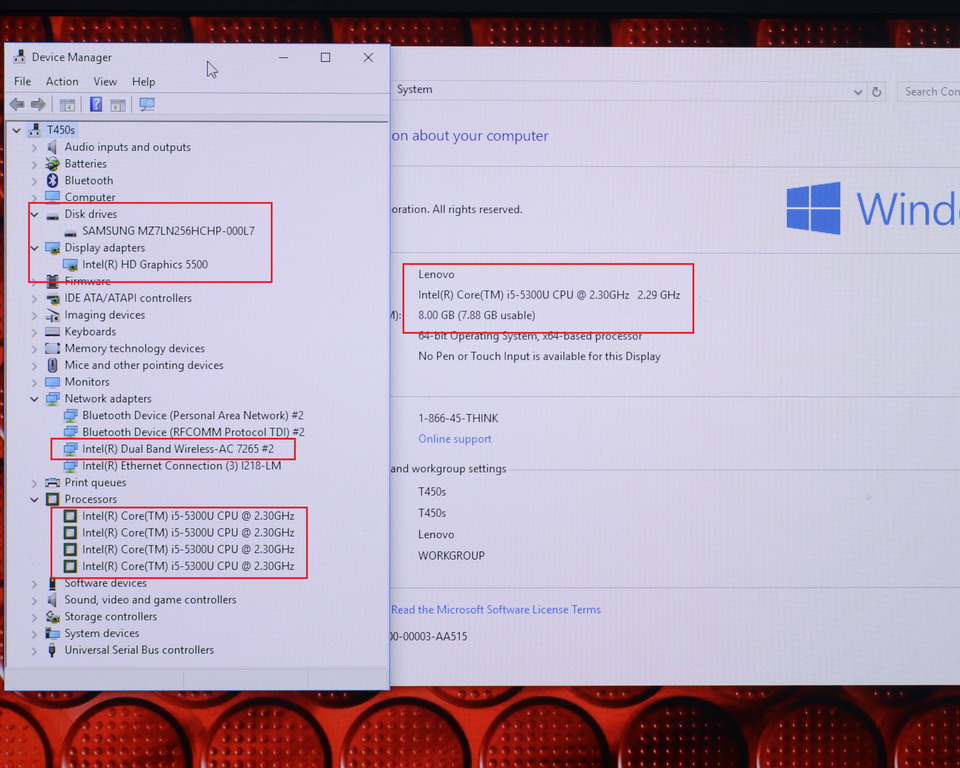Click the Disk drives category icon

coord(53,214)
